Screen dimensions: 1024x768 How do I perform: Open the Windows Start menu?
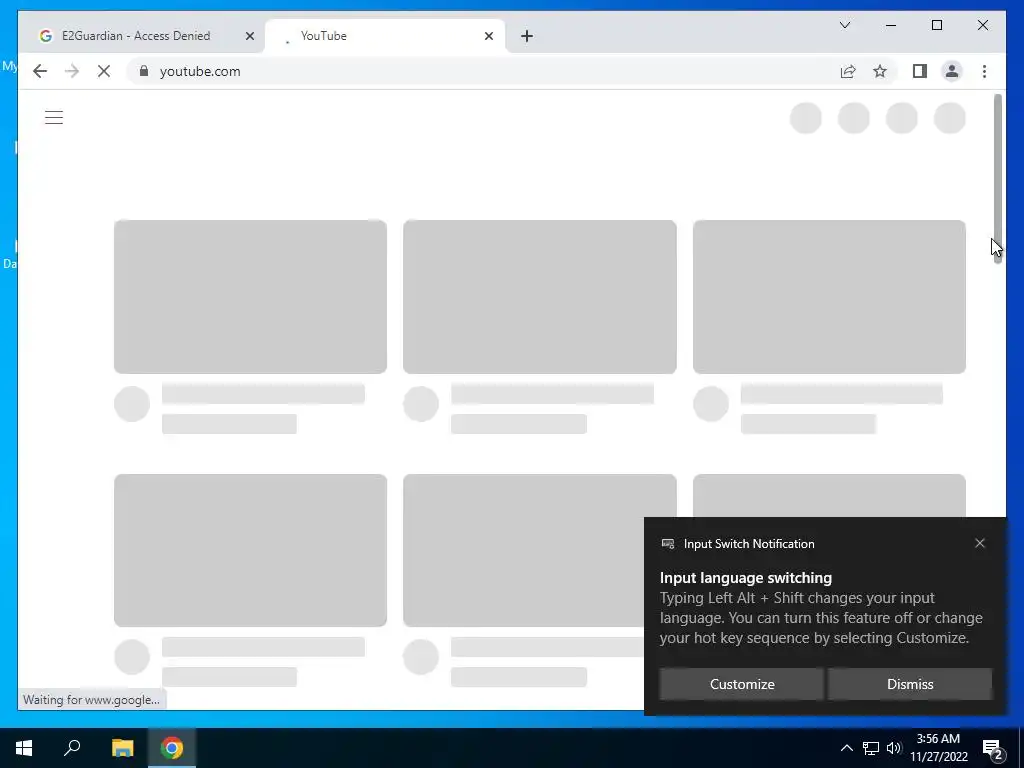click(x=24, y=748)
